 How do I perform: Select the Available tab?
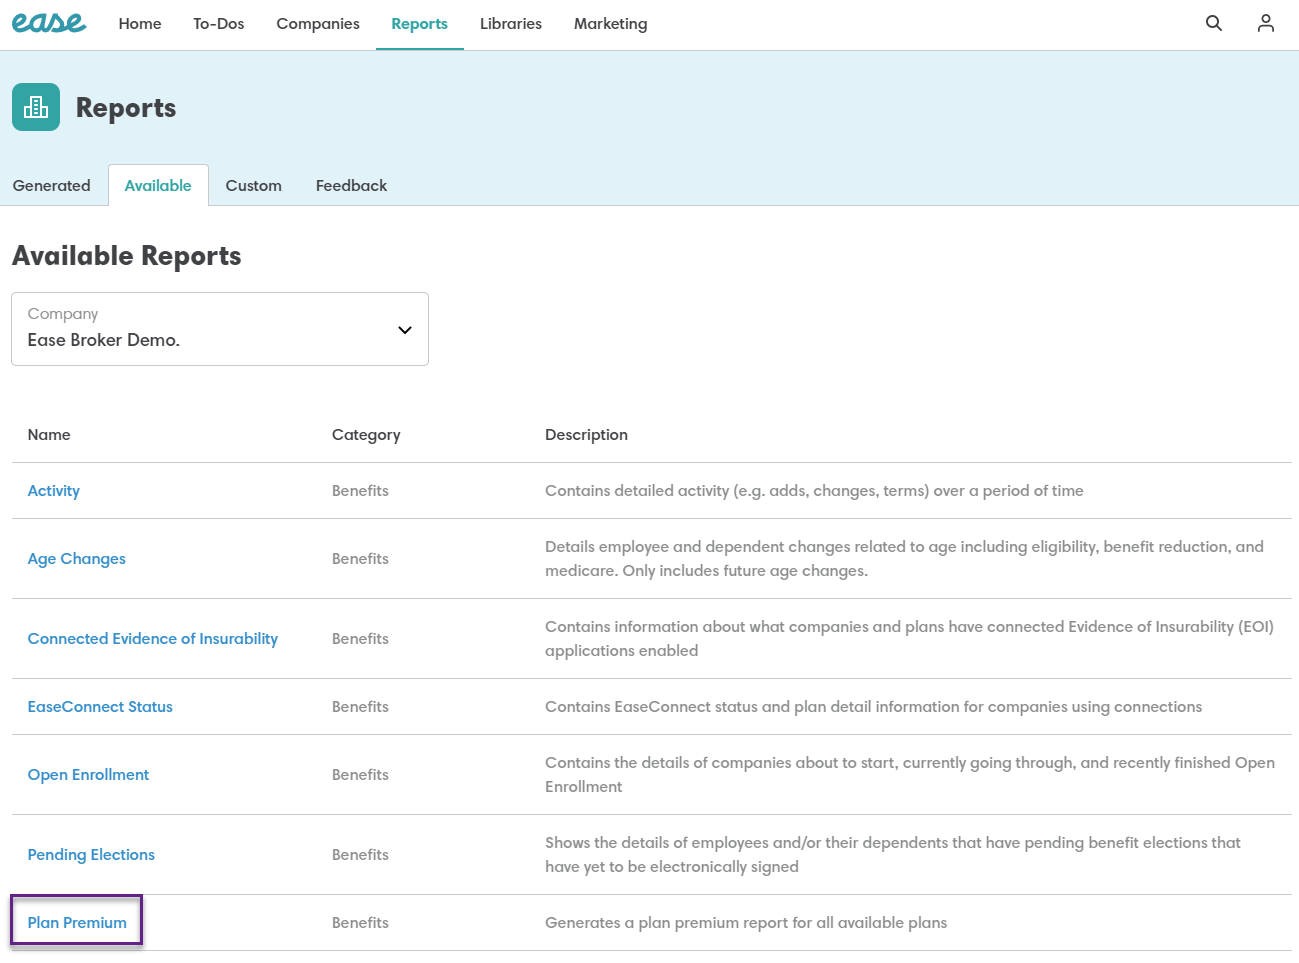point(158,186)
